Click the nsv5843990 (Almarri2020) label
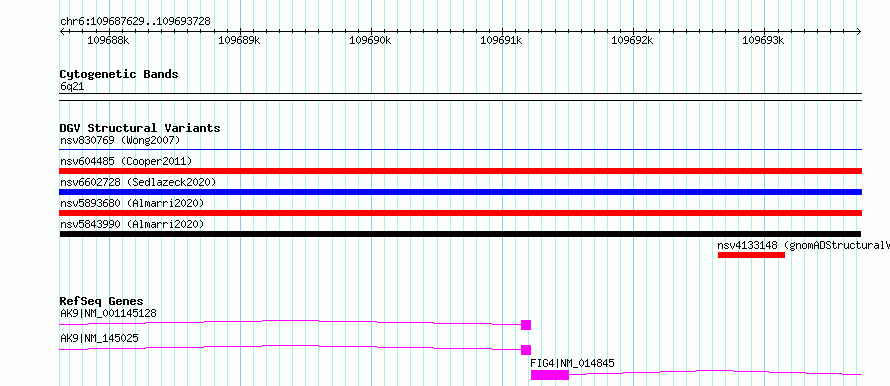Viewport: 890px width, 386px height. click(x=132, y=224)
